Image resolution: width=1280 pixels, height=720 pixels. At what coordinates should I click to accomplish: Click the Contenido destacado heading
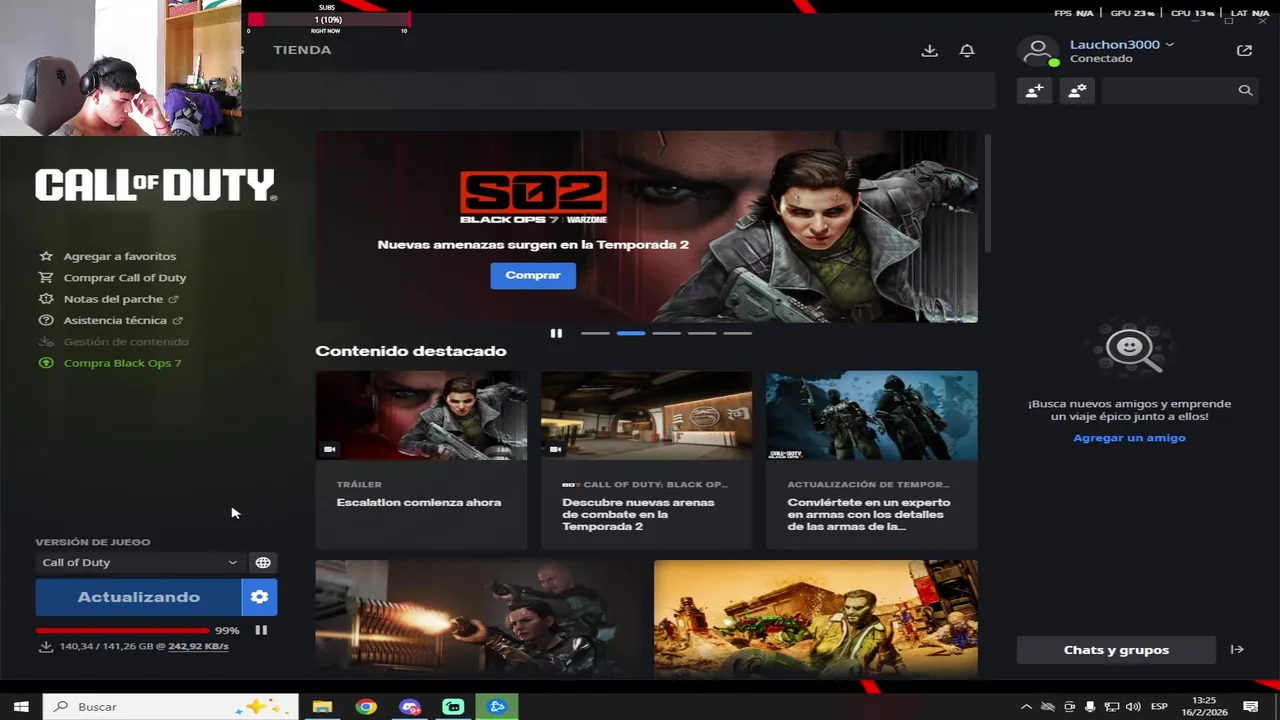pos(411,351)
